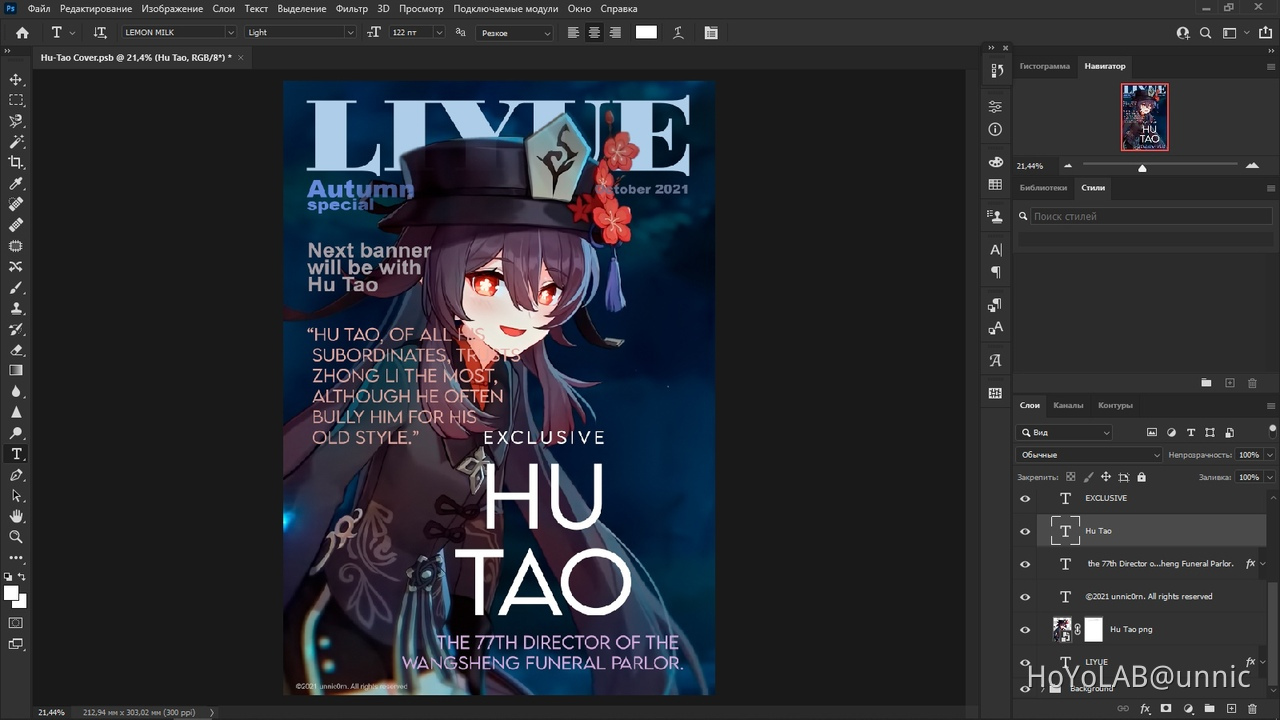
Task: Select the Crop tool
Action: (x=16, y=162)
